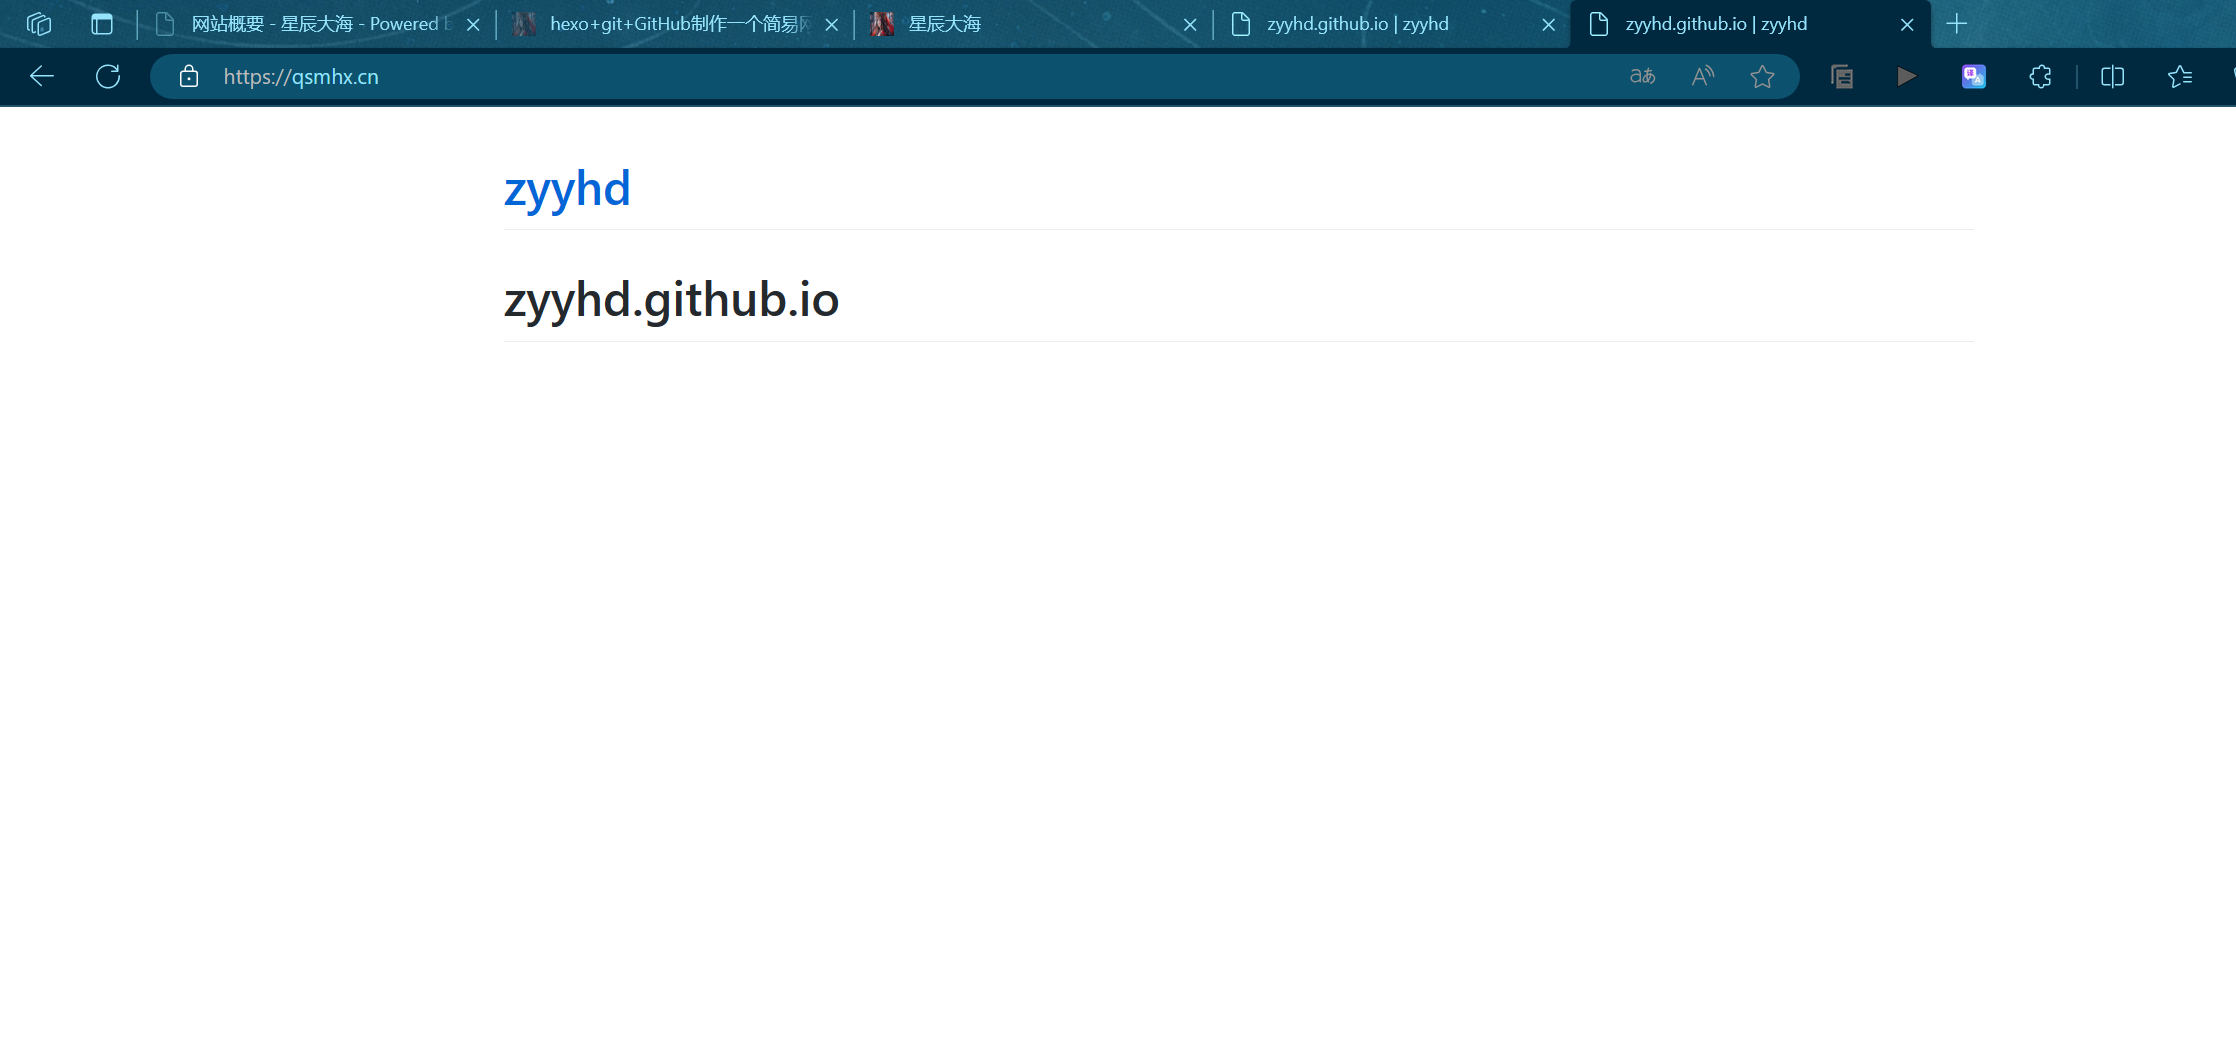Add this page to favorites star
This screenshot has width=2236, height=1061.
[1763, 76]
